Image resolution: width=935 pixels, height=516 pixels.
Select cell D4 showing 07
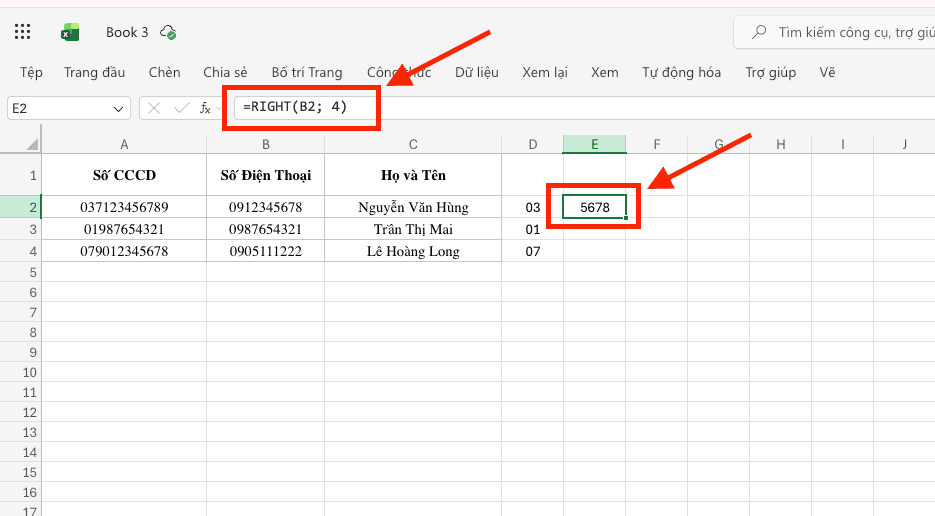532,251
